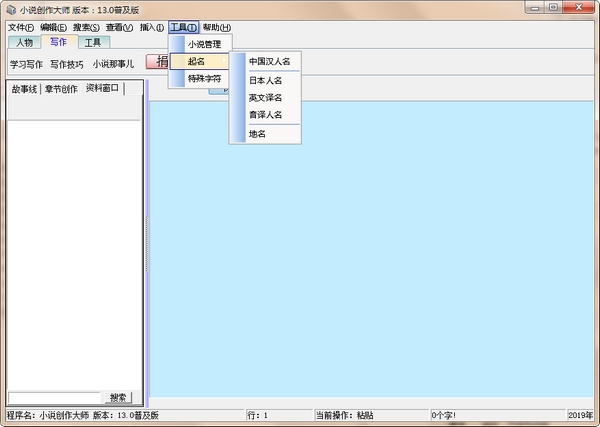Choose 特殊字符 in the tools menu
Image resolution: width=600 pixels, height=427 pixels.
coord(204,78)
